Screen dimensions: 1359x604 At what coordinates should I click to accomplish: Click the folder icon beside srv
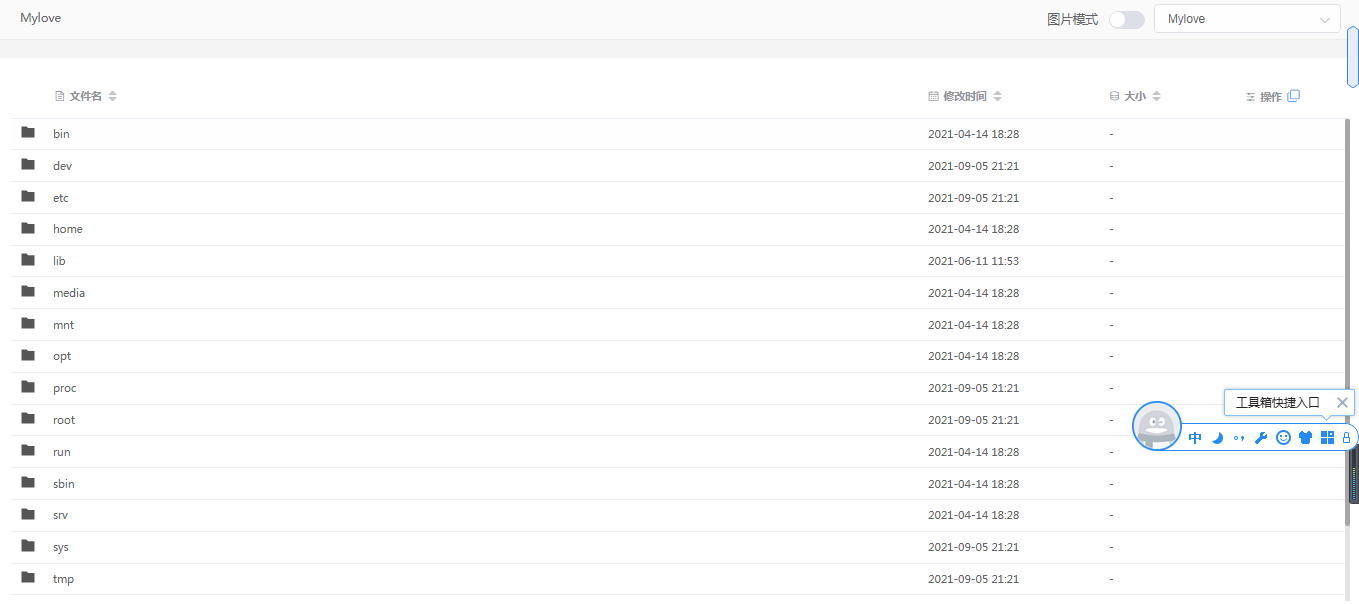[28, 513]
